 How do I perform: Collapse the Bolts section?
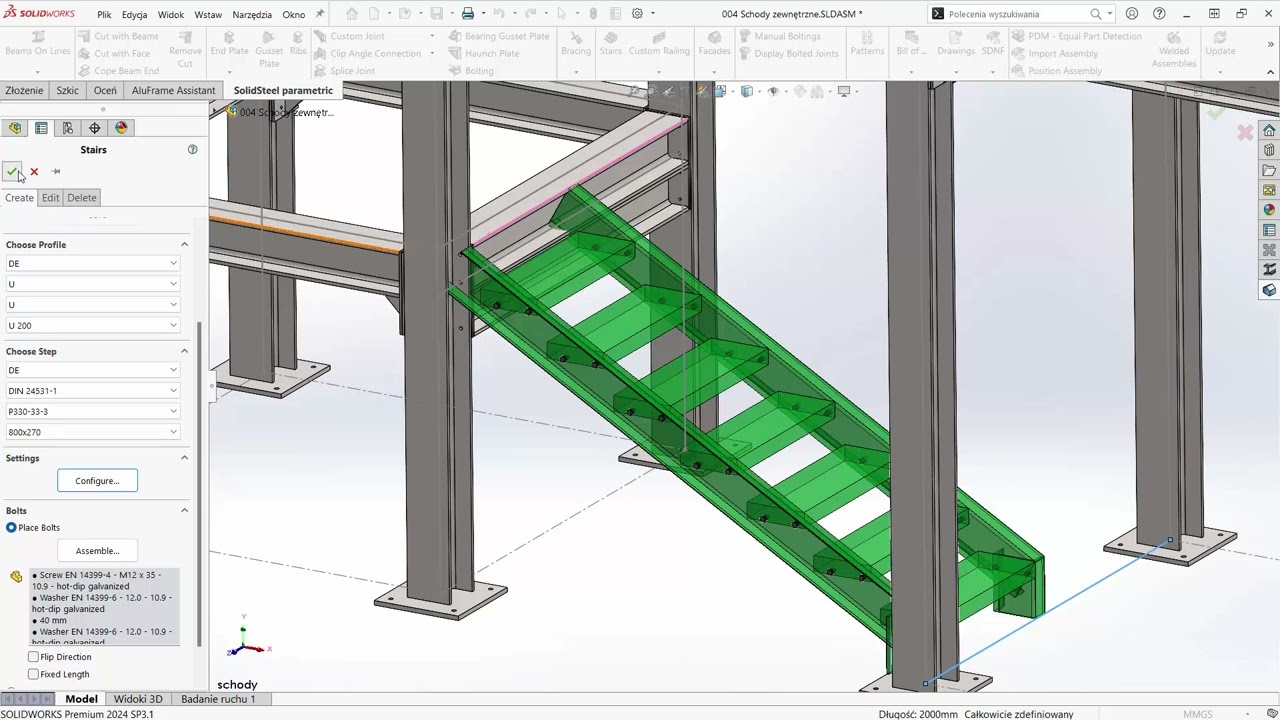tap(184, 510)
